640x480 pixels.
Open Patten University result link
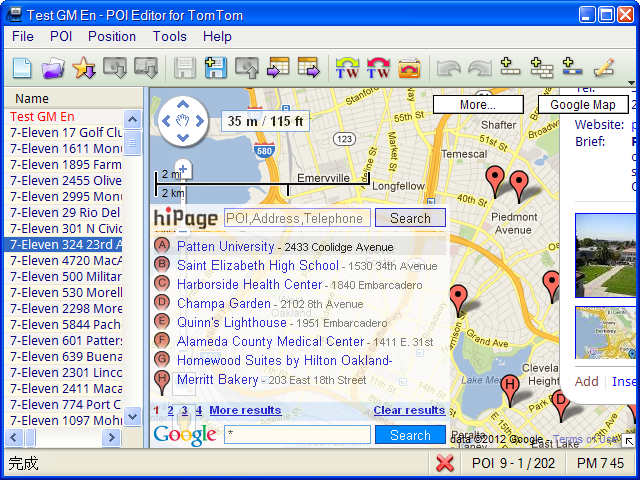click(x=225, y=247)
